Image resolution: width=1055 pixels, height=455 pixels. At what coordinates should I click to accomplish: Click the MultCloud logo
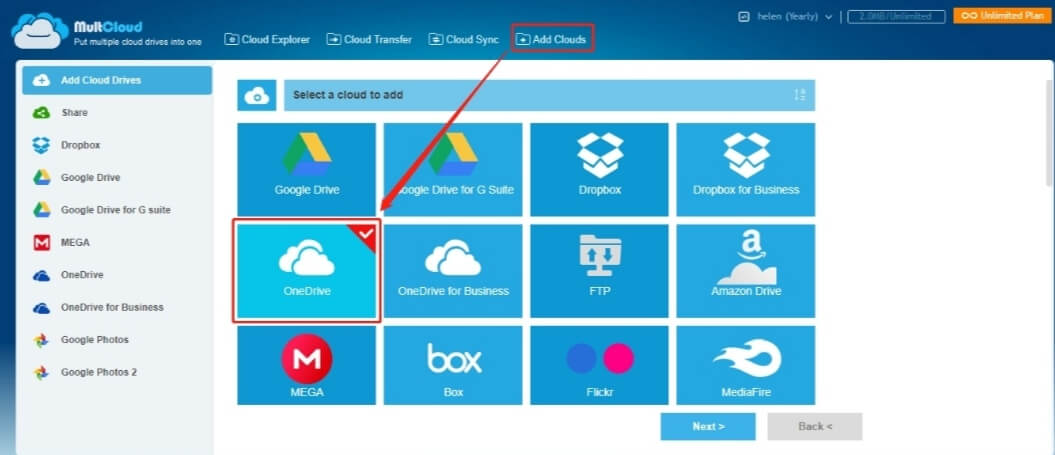click(106, 30)
